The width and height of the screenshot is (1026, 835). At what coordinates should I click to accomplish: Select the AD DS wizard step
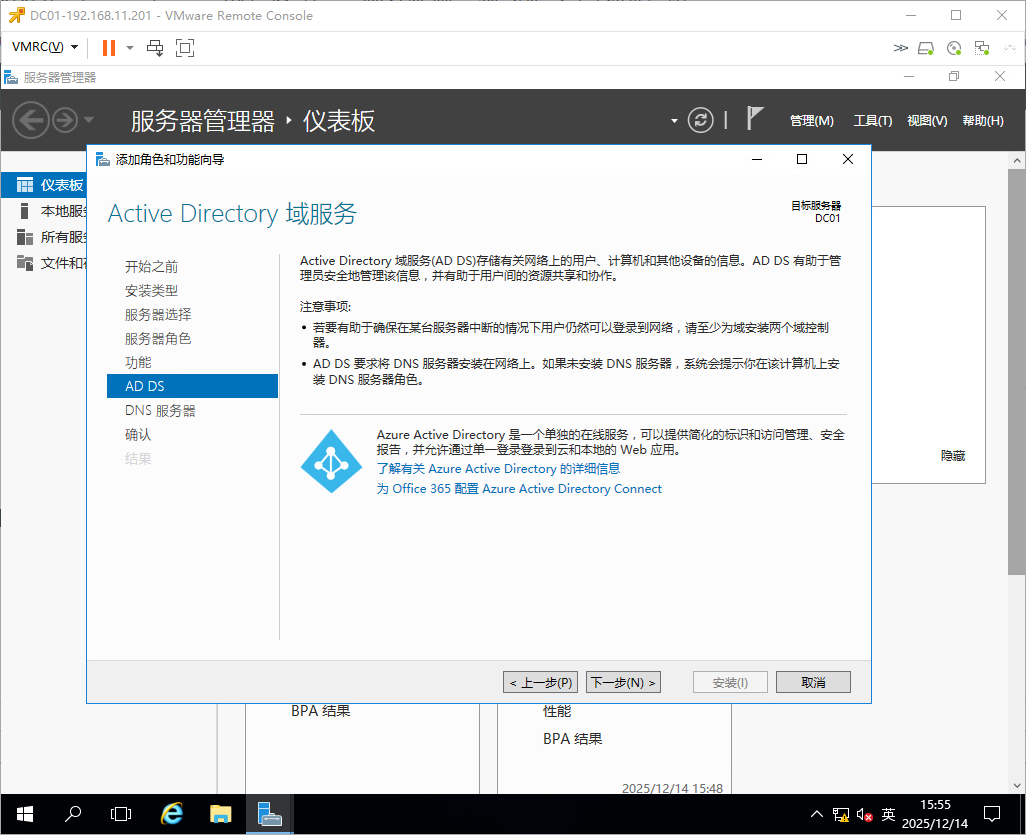coord(192,386)
